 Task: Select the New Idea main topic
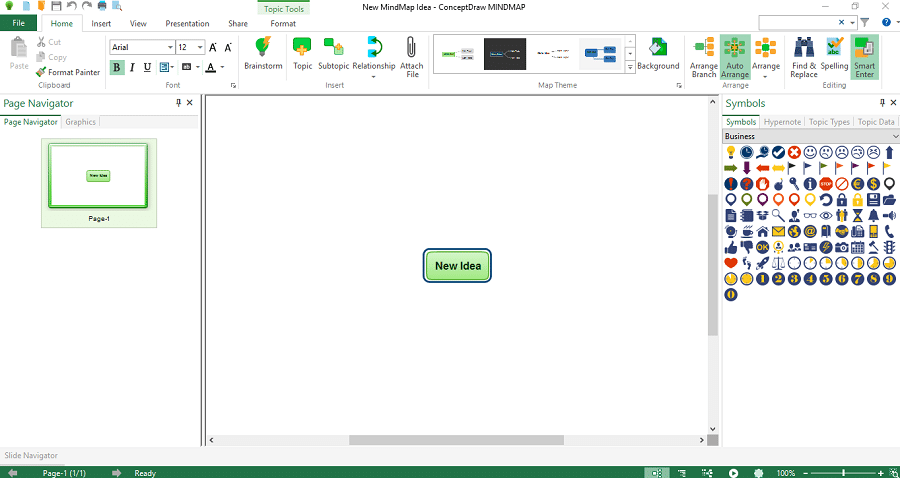click(x=457, y=266)
